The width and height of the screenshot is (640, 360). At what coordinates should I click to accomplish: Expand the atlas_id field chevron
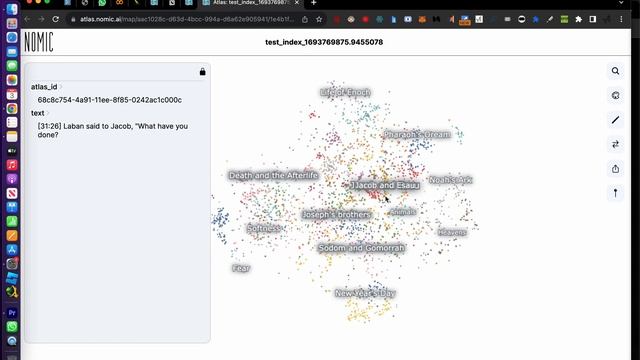point(61,87)
